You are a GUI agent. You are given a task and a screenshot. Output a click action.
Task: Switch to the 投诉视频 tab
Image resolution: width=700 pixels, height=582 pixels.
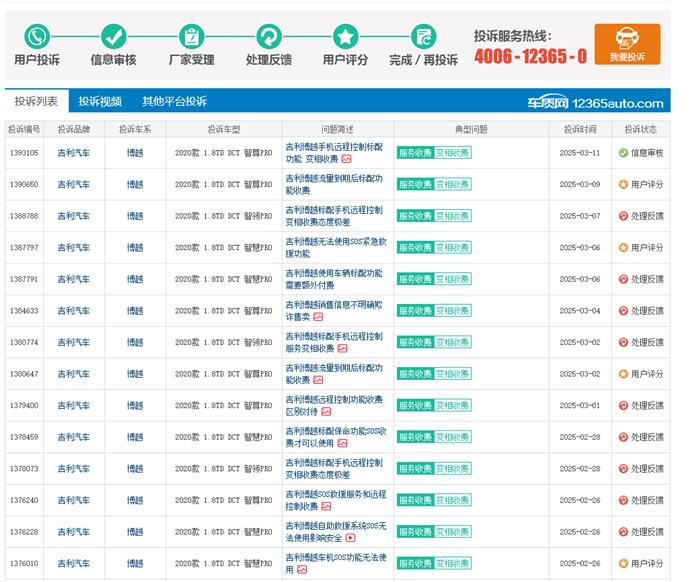point(100,101)
